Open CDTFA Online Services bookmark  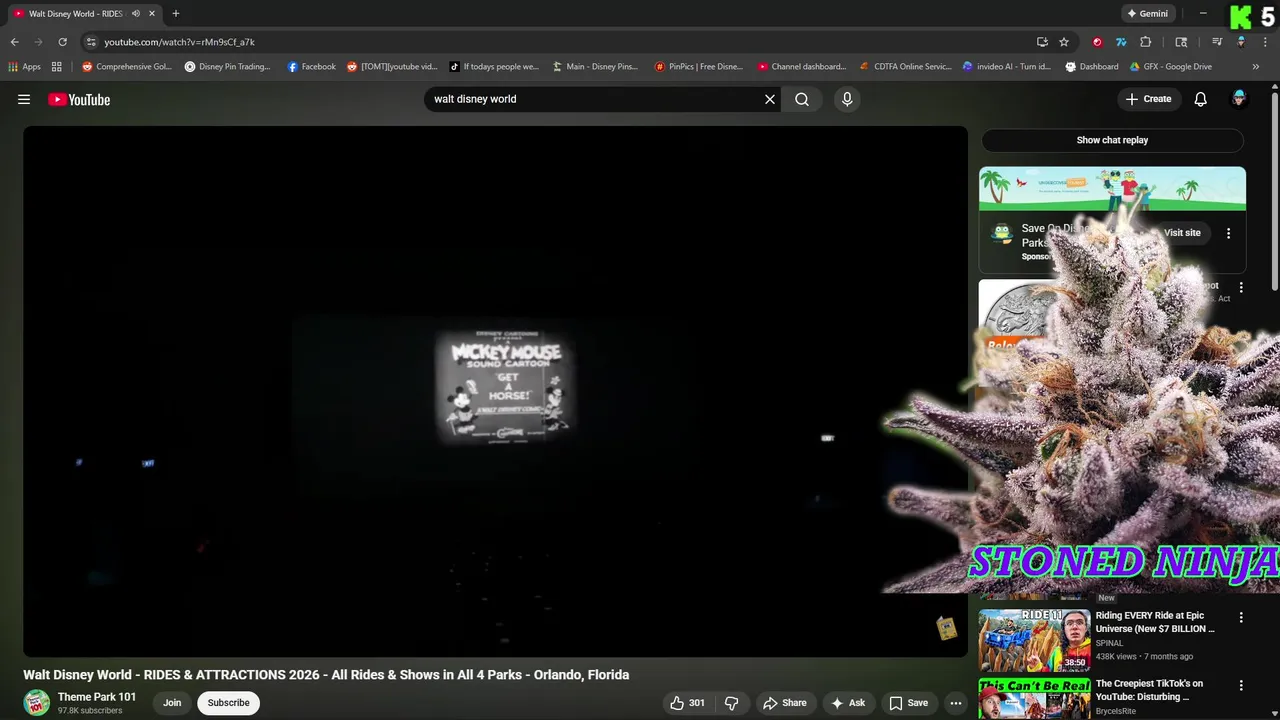point(905,67)
